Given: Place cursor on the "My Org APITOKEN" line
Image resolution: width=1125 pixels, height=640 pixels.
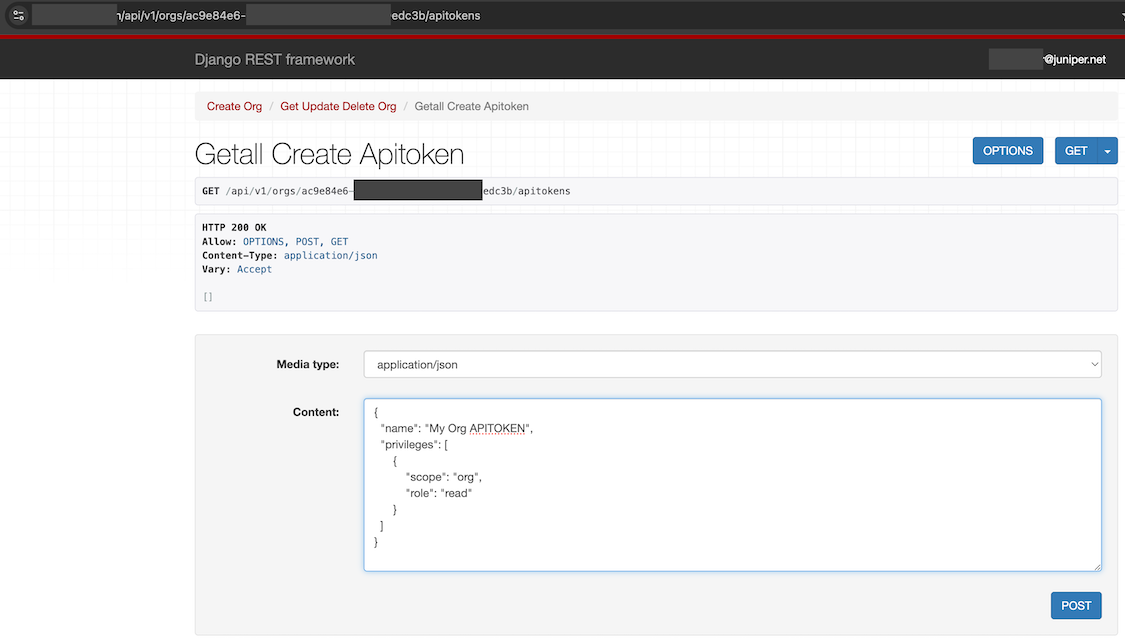Looking at the screenshot, I should click(x=456, y=428).
